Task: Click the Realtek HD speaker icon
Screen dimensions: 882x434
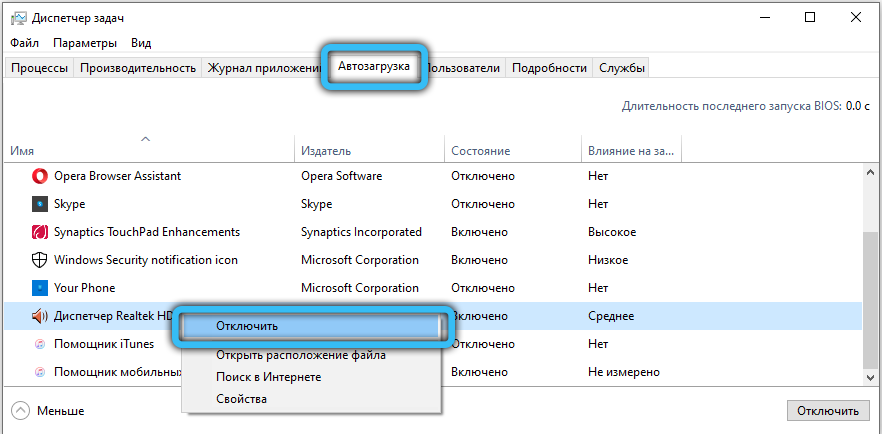Action: pyautogui.click(x=39, y=316)
